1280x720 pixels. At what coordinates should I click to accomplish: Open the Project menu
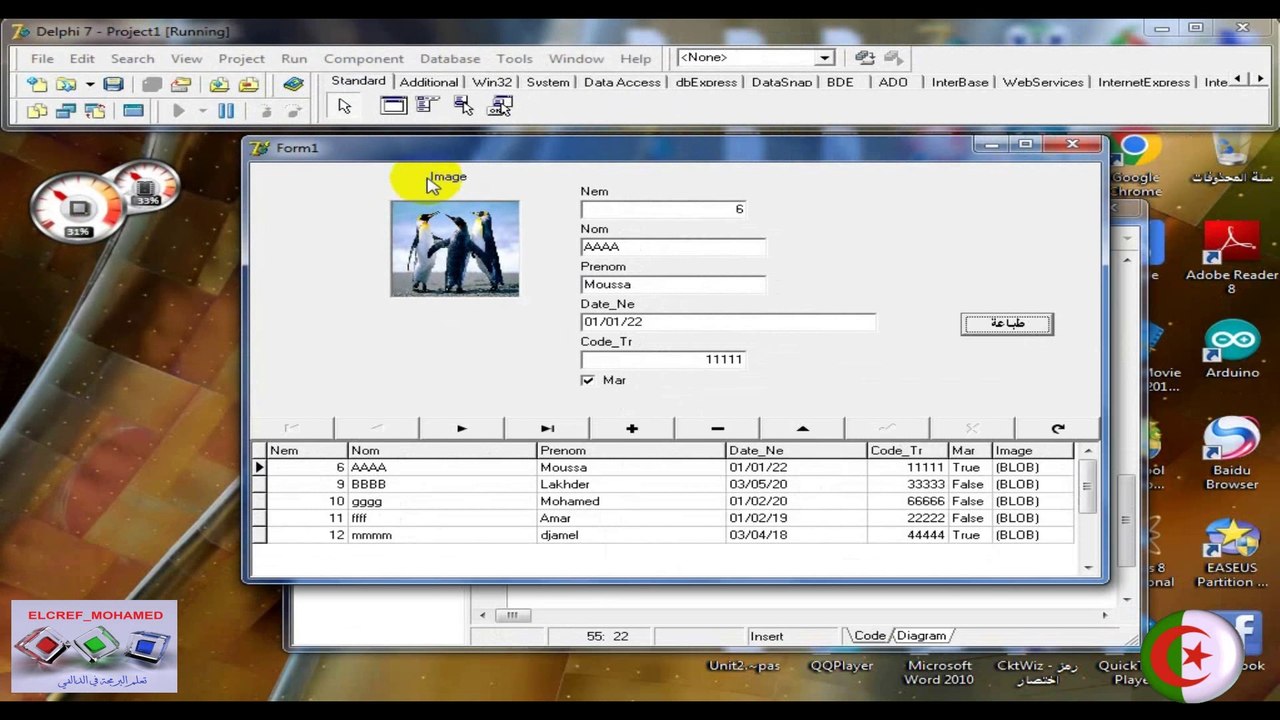[241, 59]
